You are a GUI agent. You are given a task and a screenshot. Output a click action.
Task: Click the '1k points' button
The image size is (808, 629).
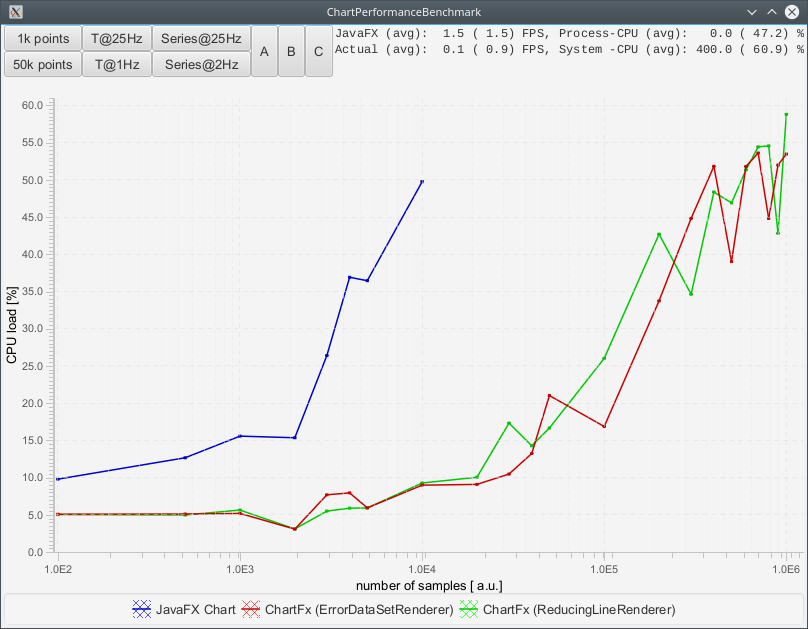point(43,39)
